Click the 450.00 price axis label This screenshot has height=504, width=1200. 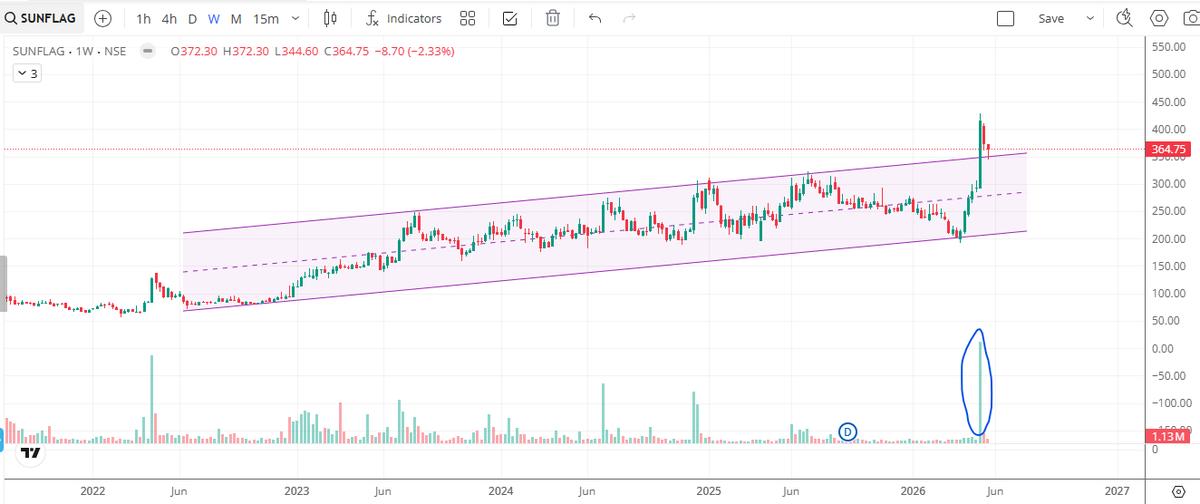coord(1169,101)
